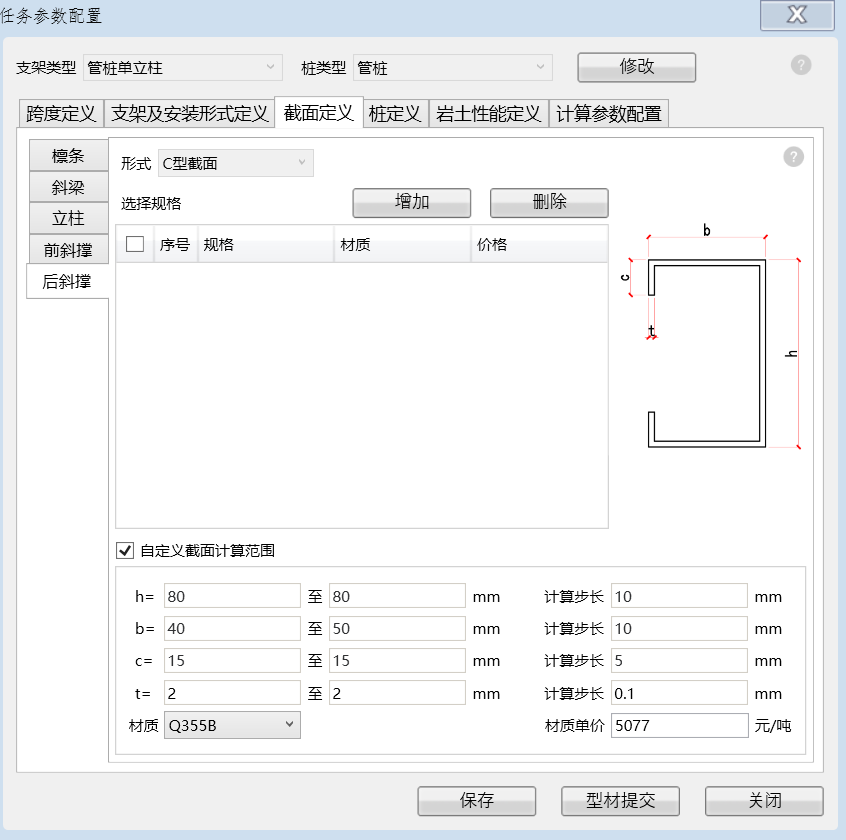Expand the 形式 C型截面 dropdown

point(235,163)
